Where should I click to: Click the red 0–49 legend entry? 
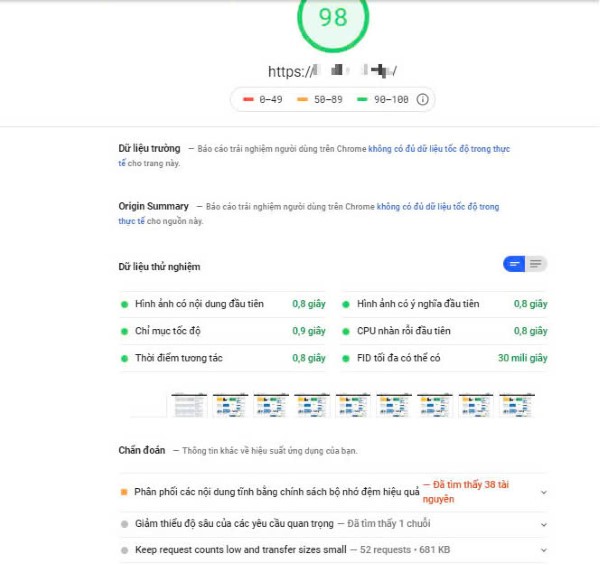pyautogui.click(x=262, y=99)
